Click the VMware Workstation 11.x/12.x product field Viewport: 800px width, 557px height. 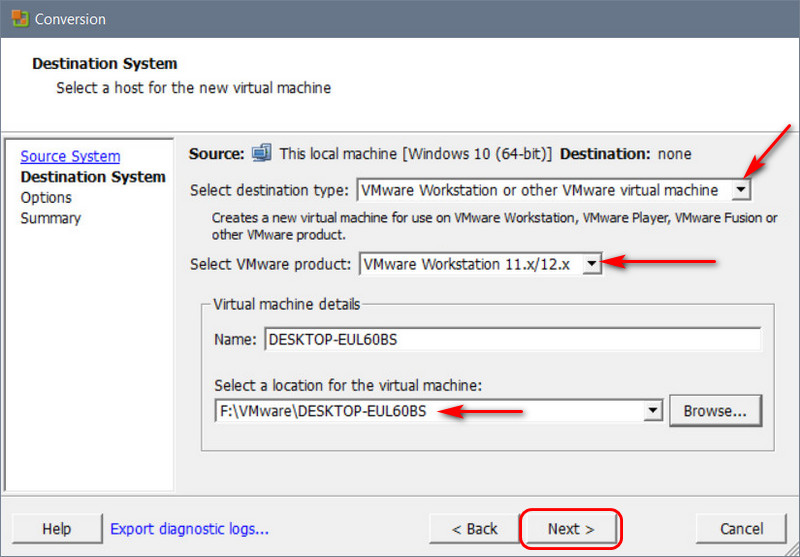pyautogui.click(x=469, y=264)
